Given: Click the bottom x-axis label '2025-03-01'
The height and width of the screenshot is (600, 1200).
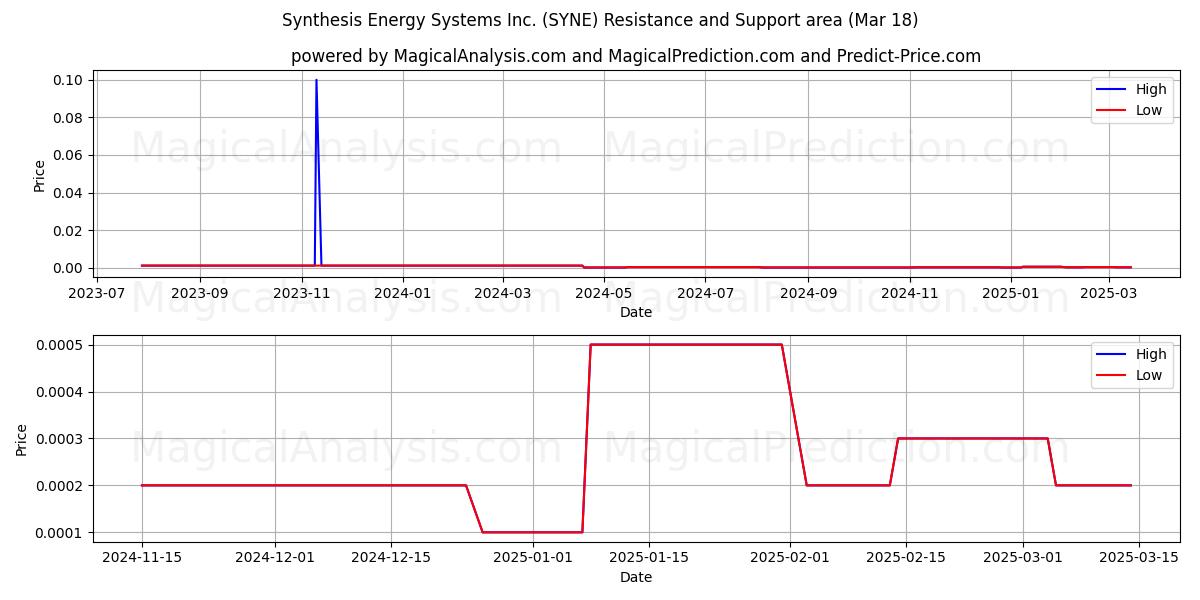Looking at the screenshot, I should pos(1022,558).
